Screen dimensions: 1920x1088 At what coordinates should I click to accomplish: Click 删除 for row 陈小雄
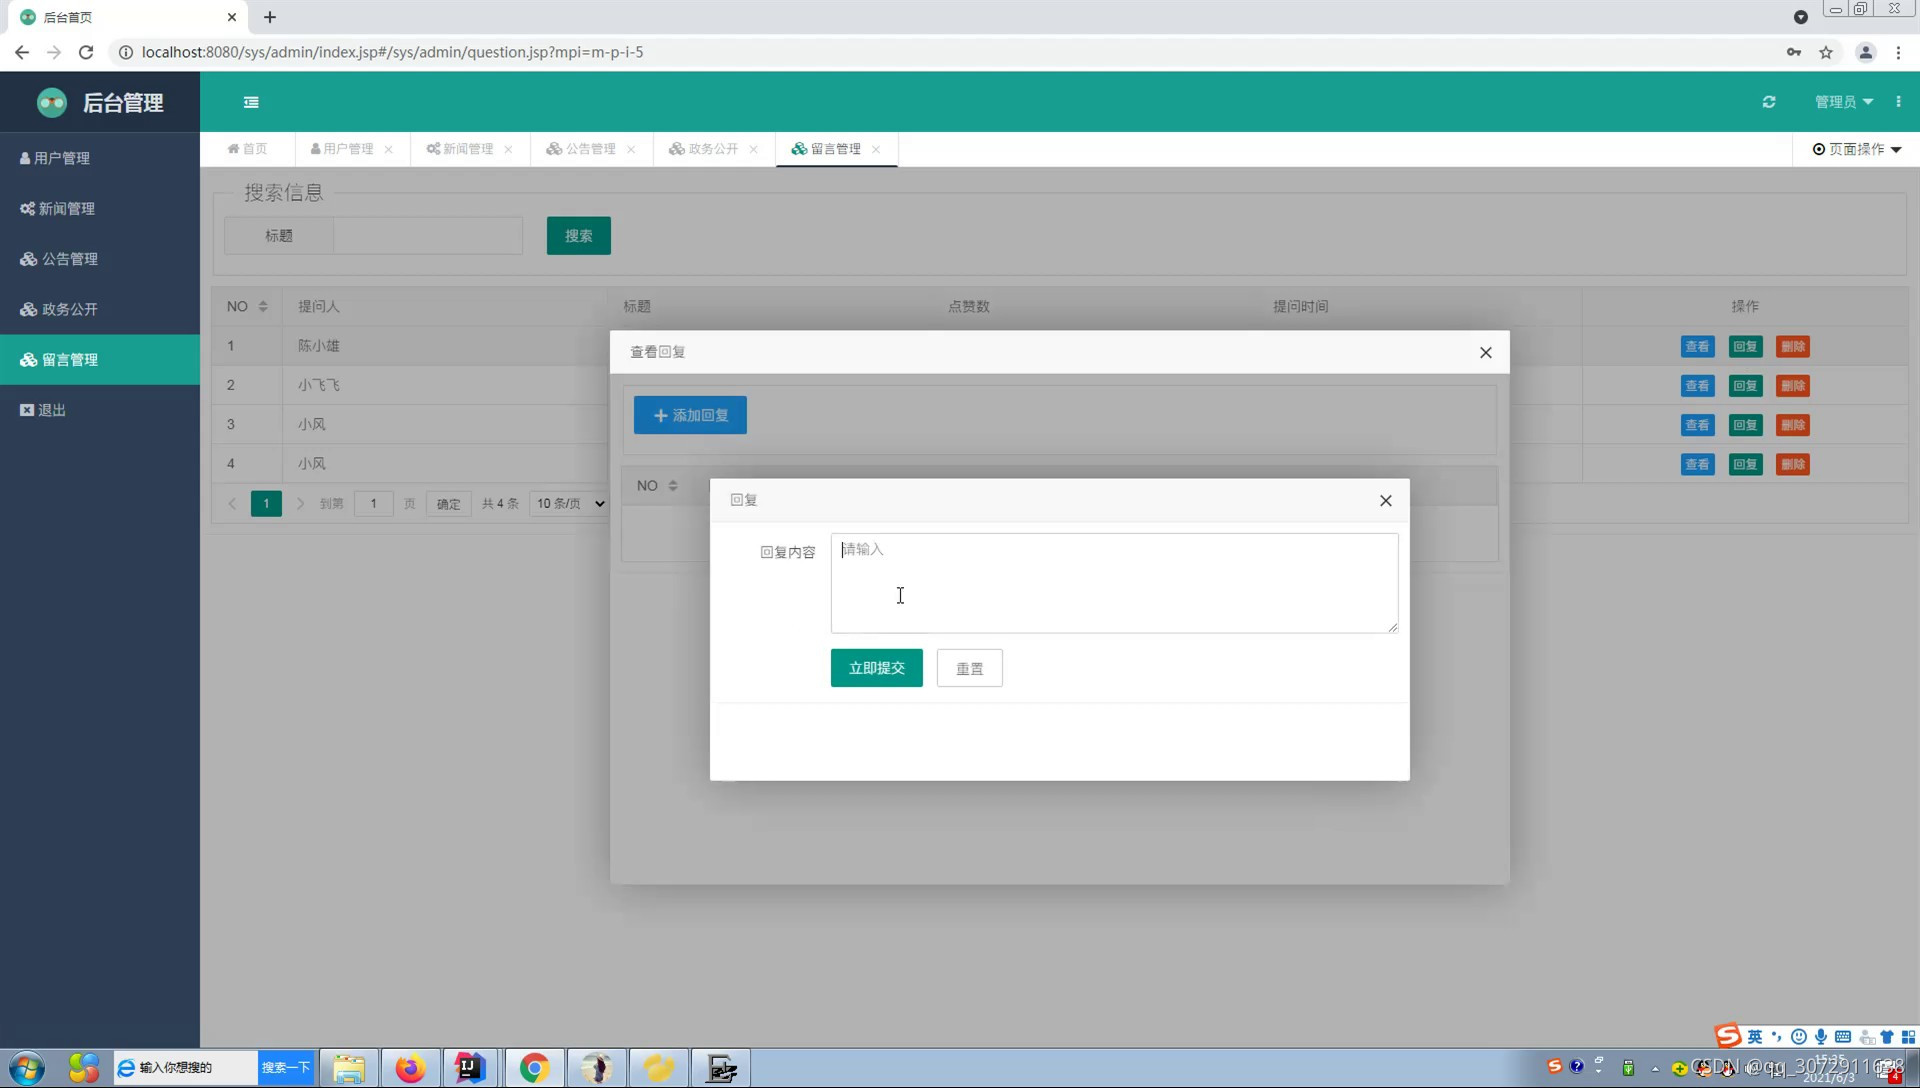(x=1793, y=346)
